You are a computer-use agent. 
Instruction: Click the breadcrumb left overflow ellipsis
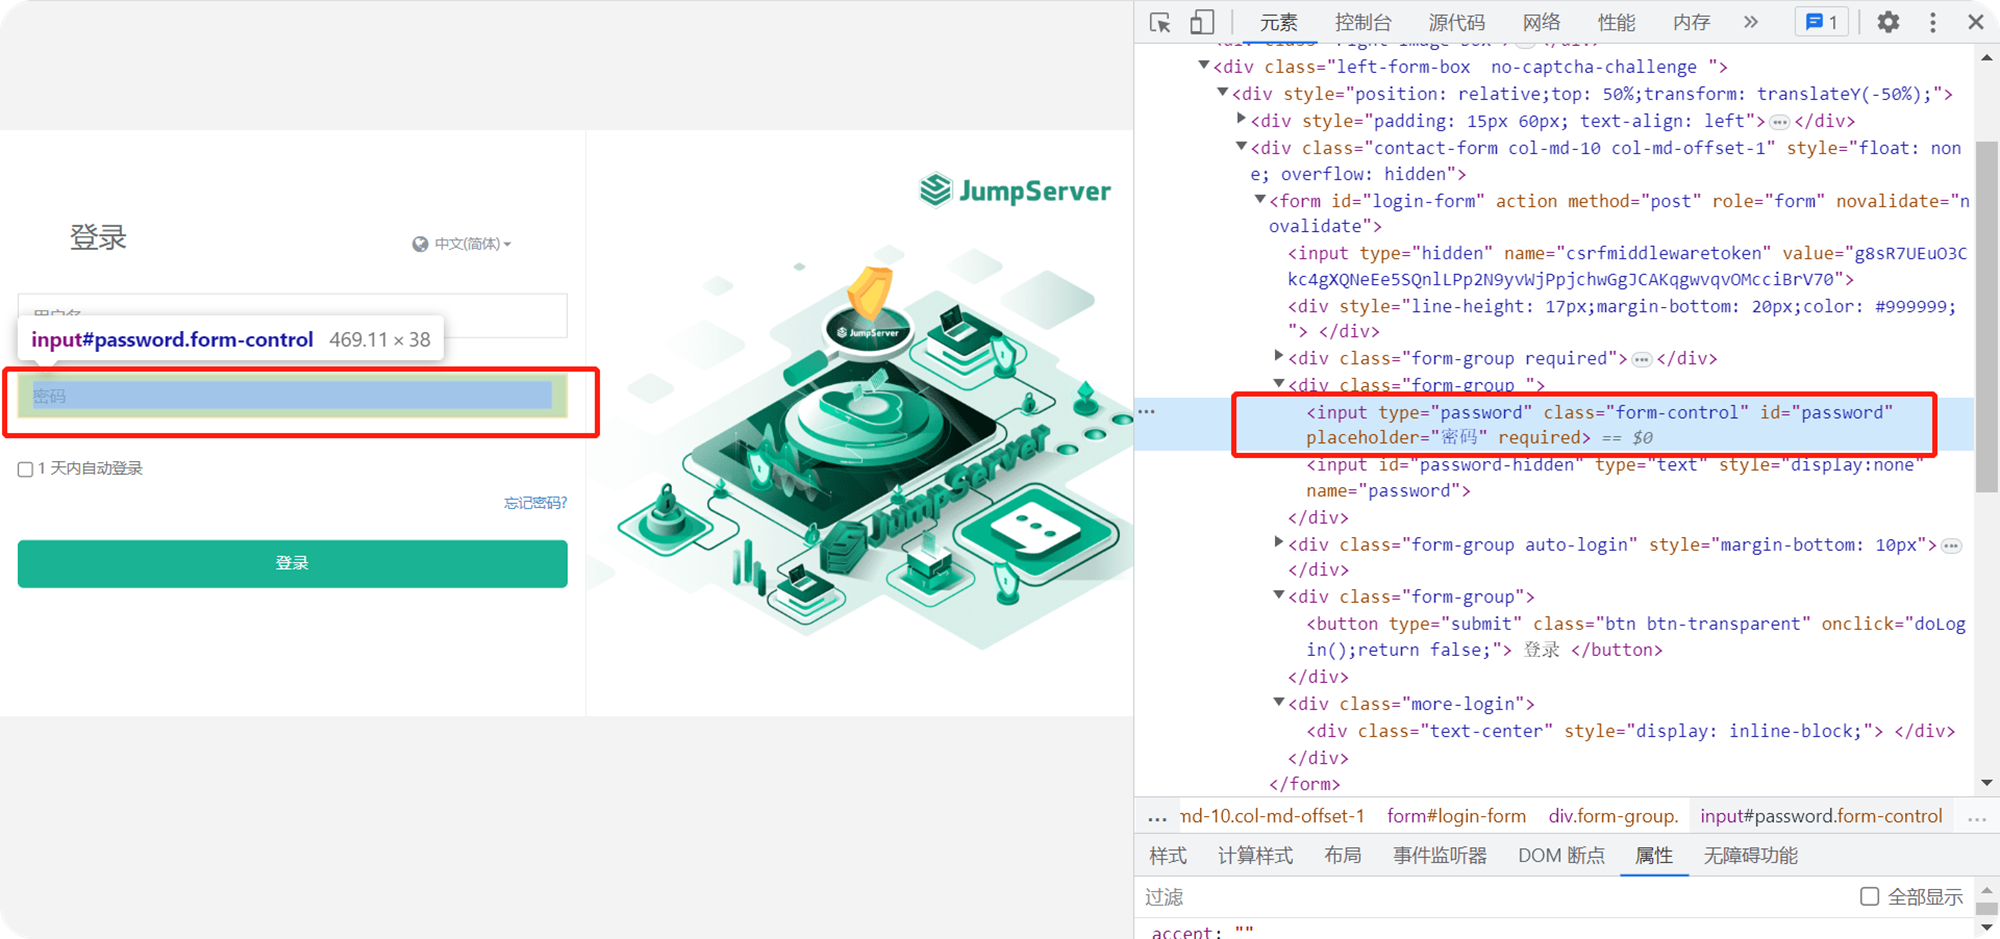(1157, 818)
